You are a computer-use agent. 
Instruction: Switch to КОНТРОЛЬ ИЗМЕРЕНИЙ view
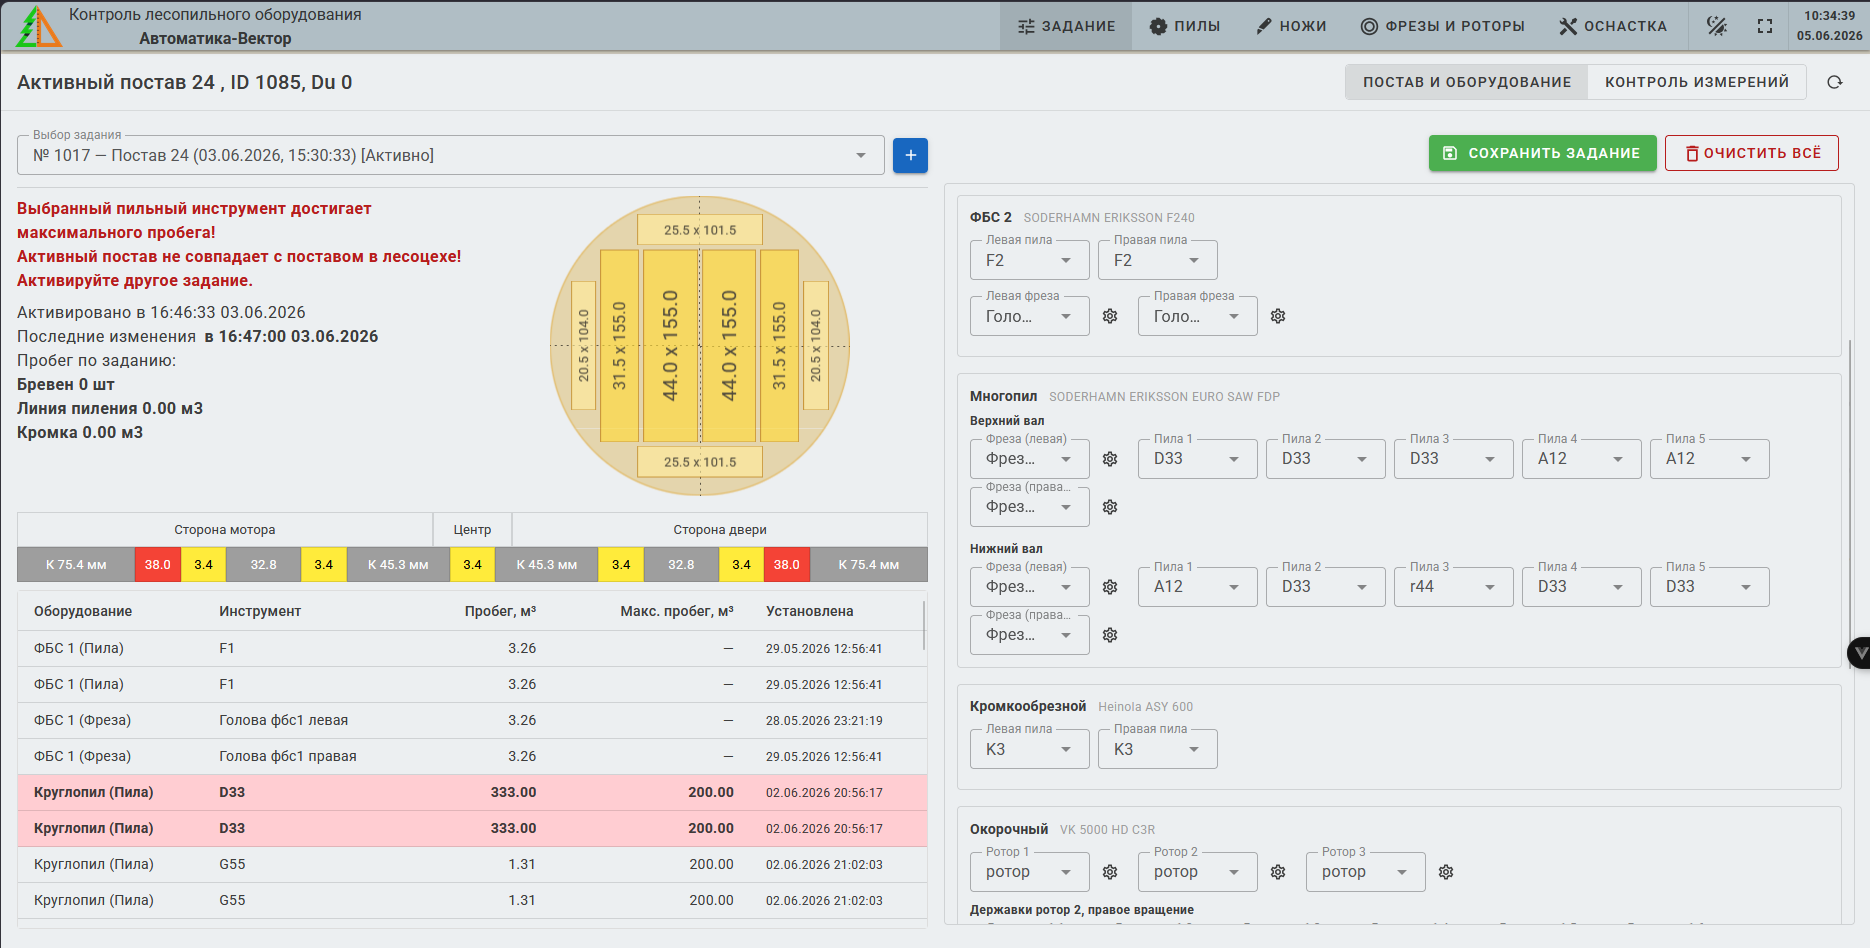point(1697,82)
